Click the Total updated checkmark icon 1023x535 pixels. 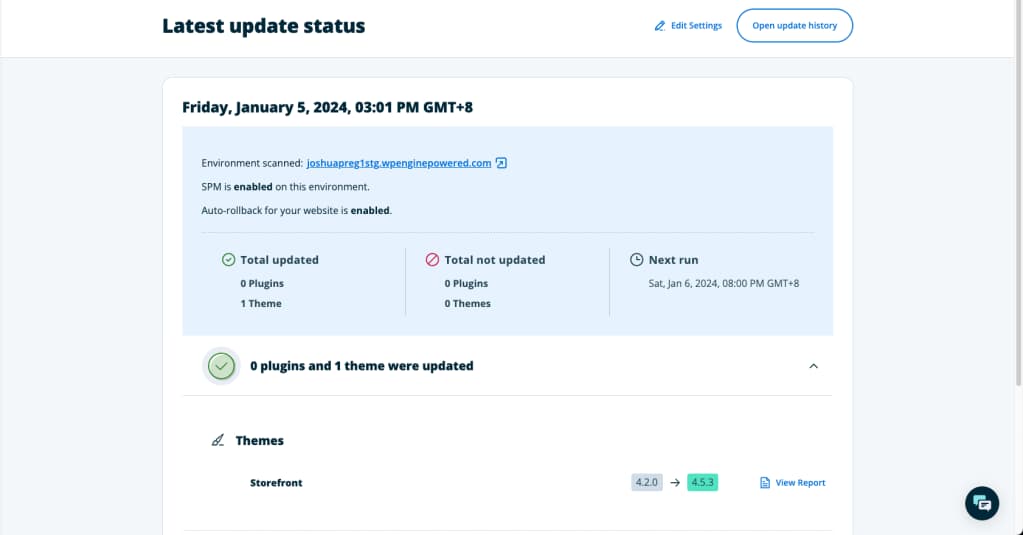pos(228,260)
